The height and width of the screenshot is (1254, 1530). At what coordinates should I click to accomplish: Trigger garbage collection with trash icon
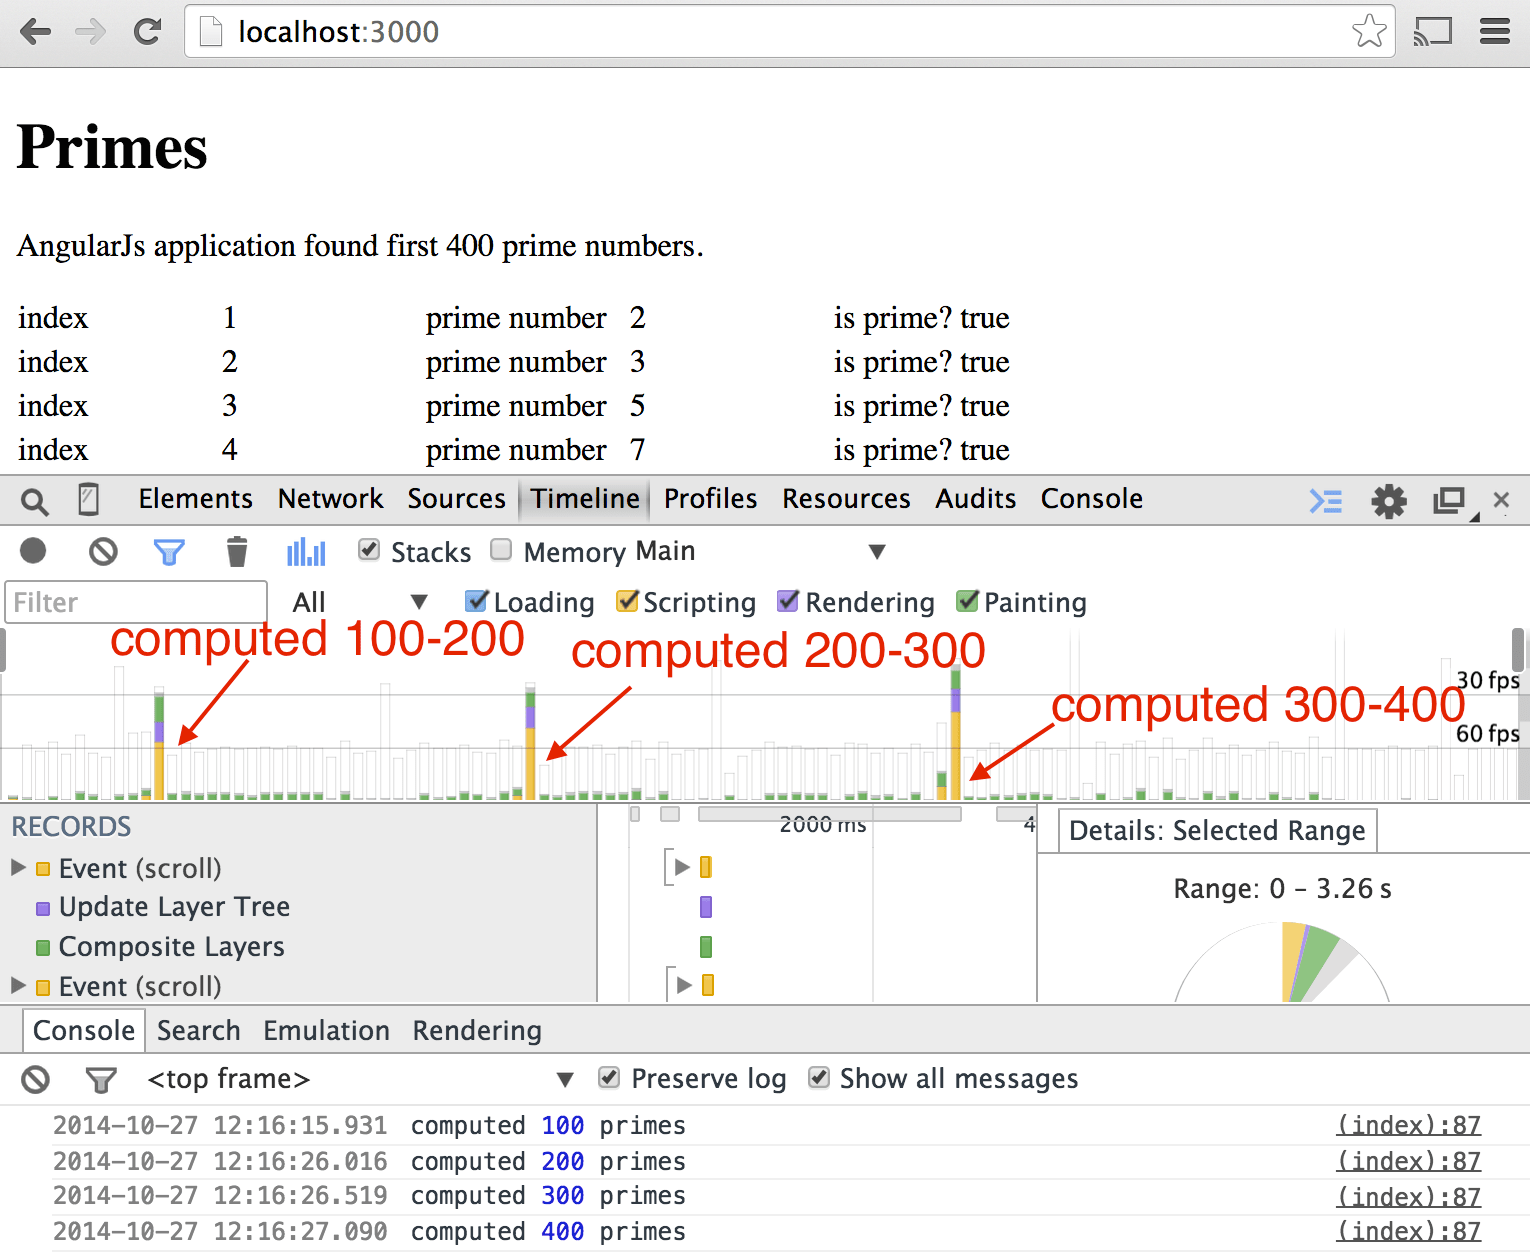point(237,551)
